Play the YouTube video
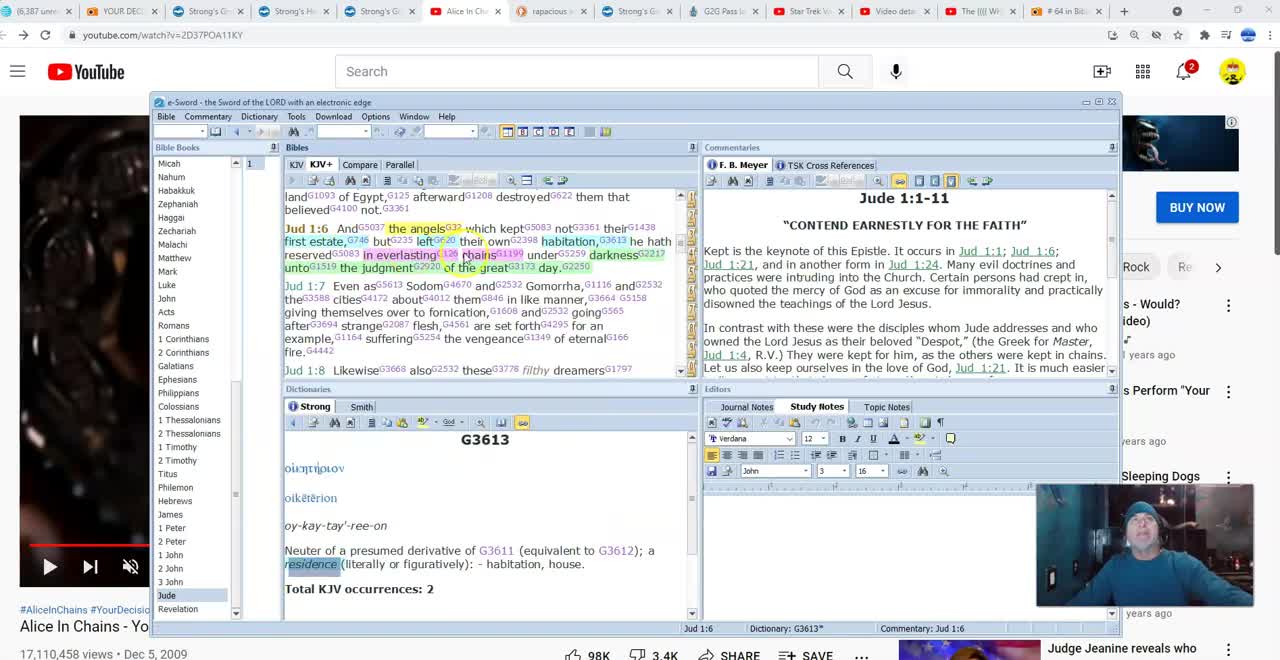 click(49, 567)
